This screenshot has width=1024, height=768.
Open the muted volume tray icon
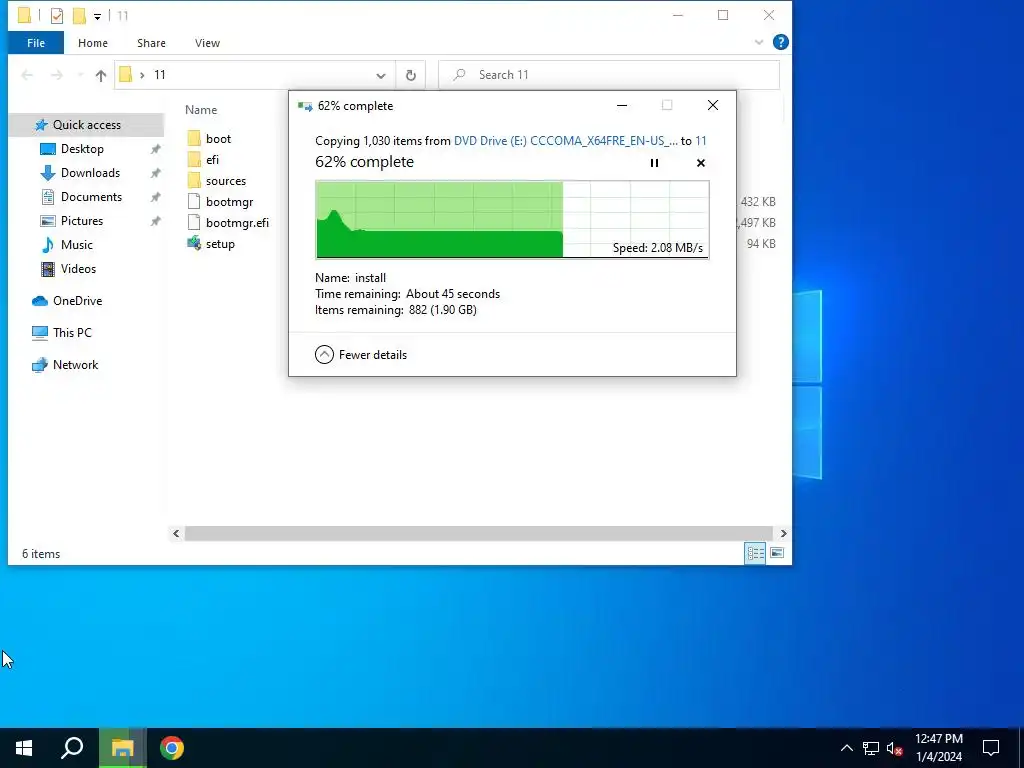[894, 748]
